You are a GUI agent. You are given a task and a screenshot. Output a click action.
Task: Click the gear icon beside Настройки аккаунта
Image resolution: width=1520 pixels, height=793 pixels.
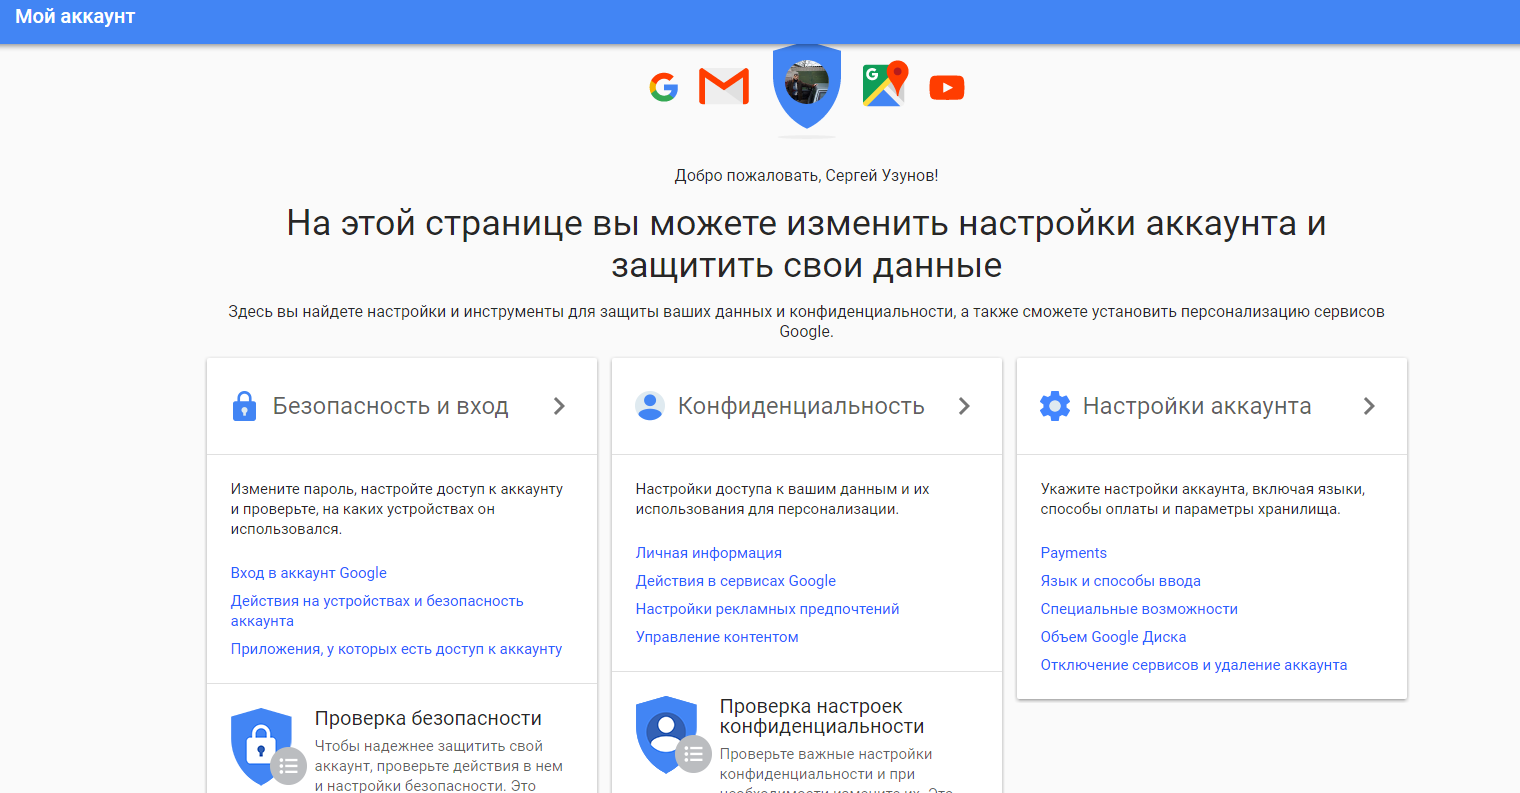1055,406
